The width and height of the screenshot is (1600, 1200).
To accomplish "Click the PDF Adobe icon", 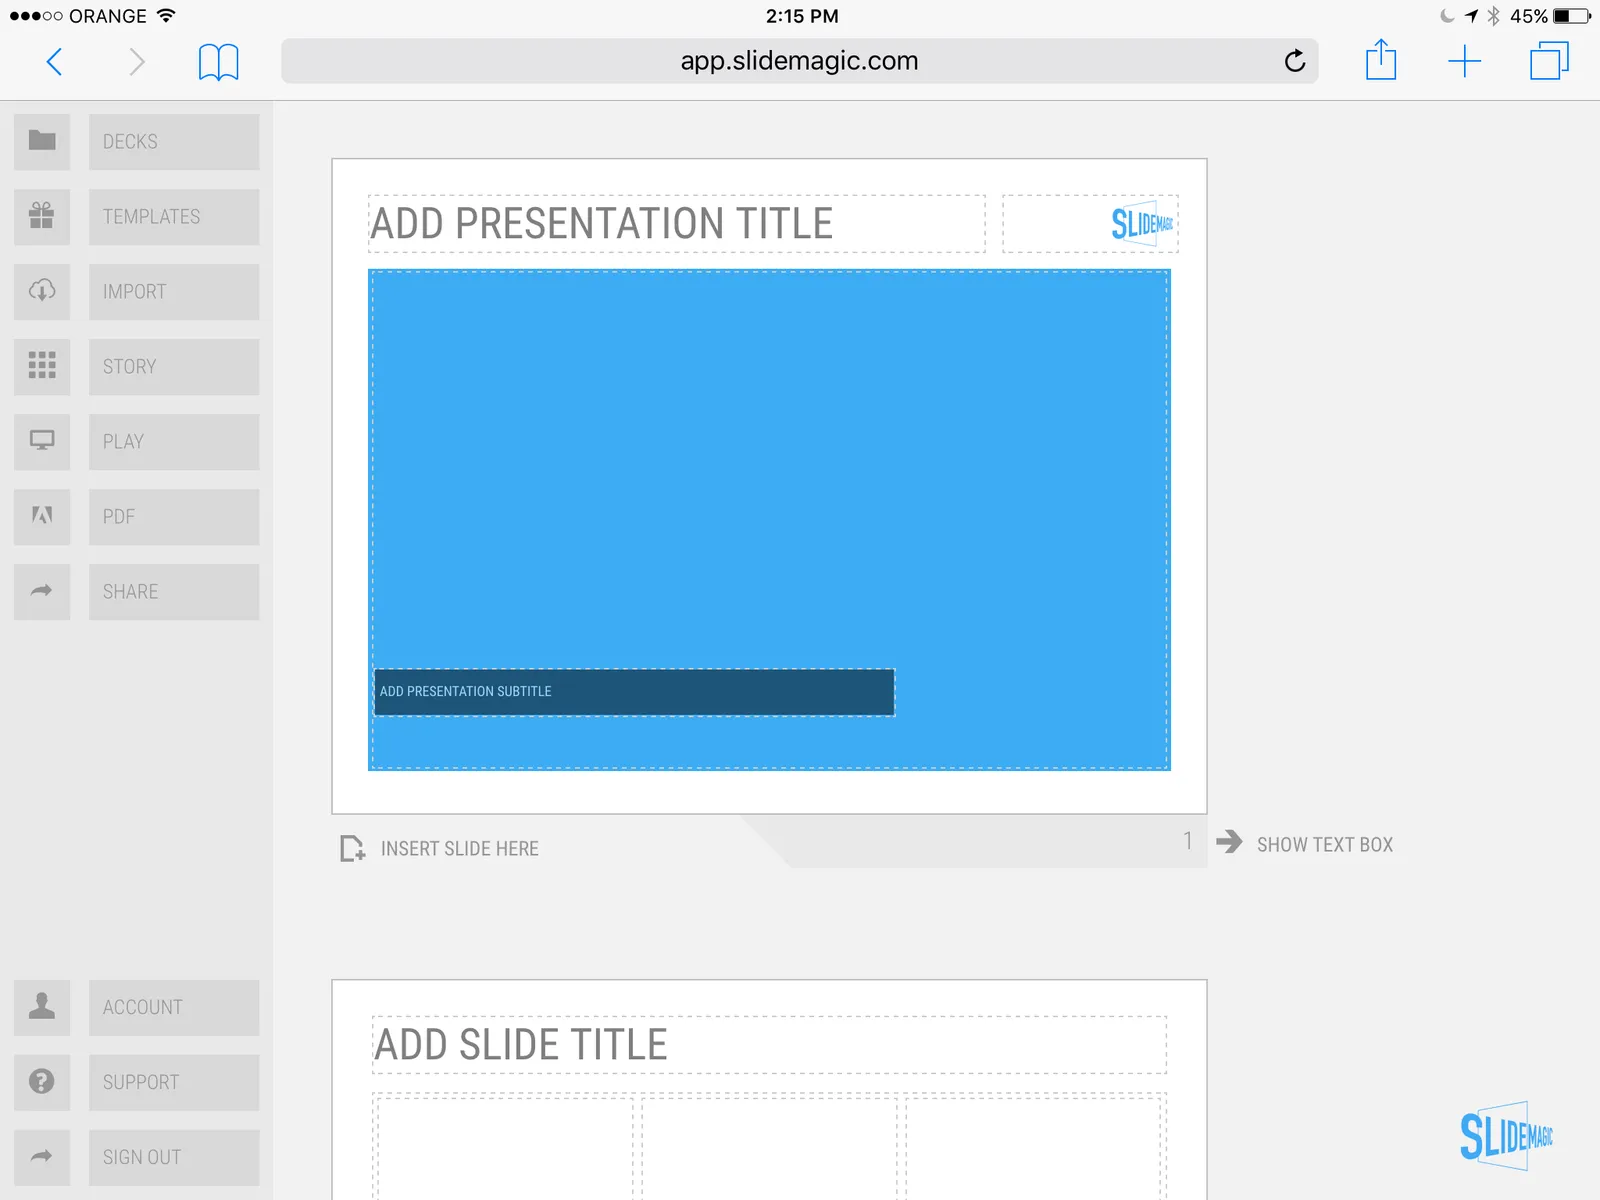I will tap(42, 516).
